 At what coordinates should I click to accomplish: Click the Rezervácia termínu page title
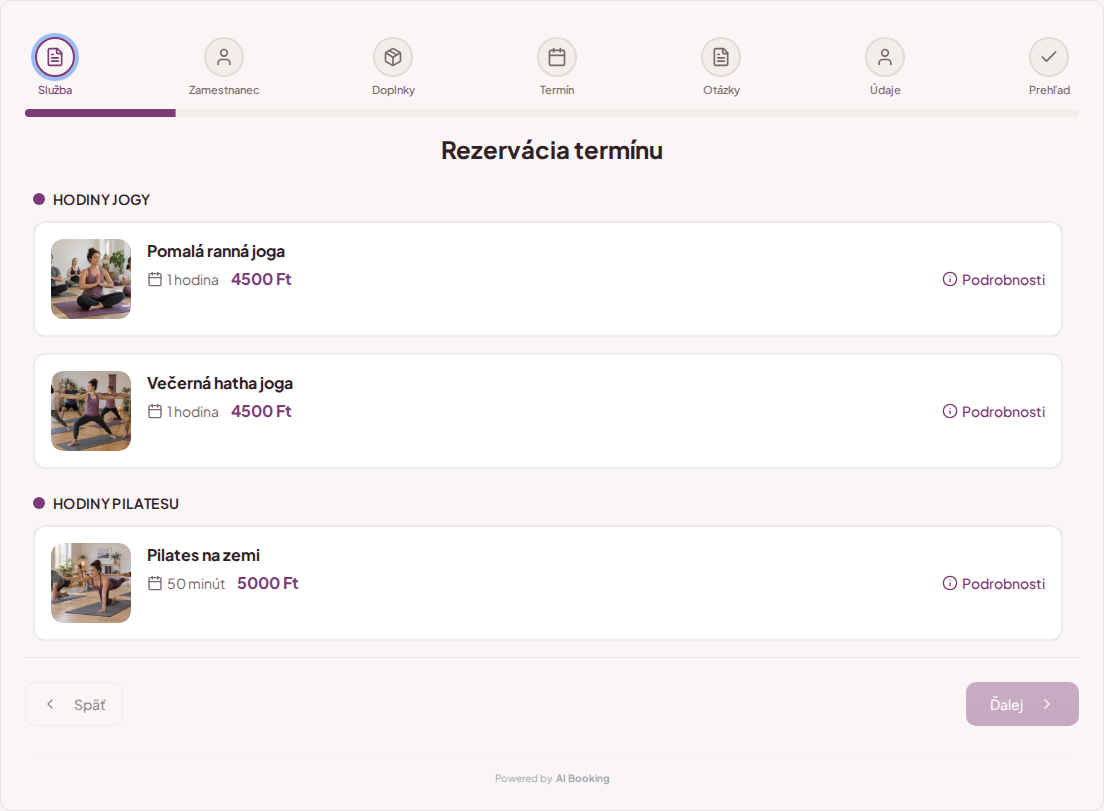coord(552,151)
